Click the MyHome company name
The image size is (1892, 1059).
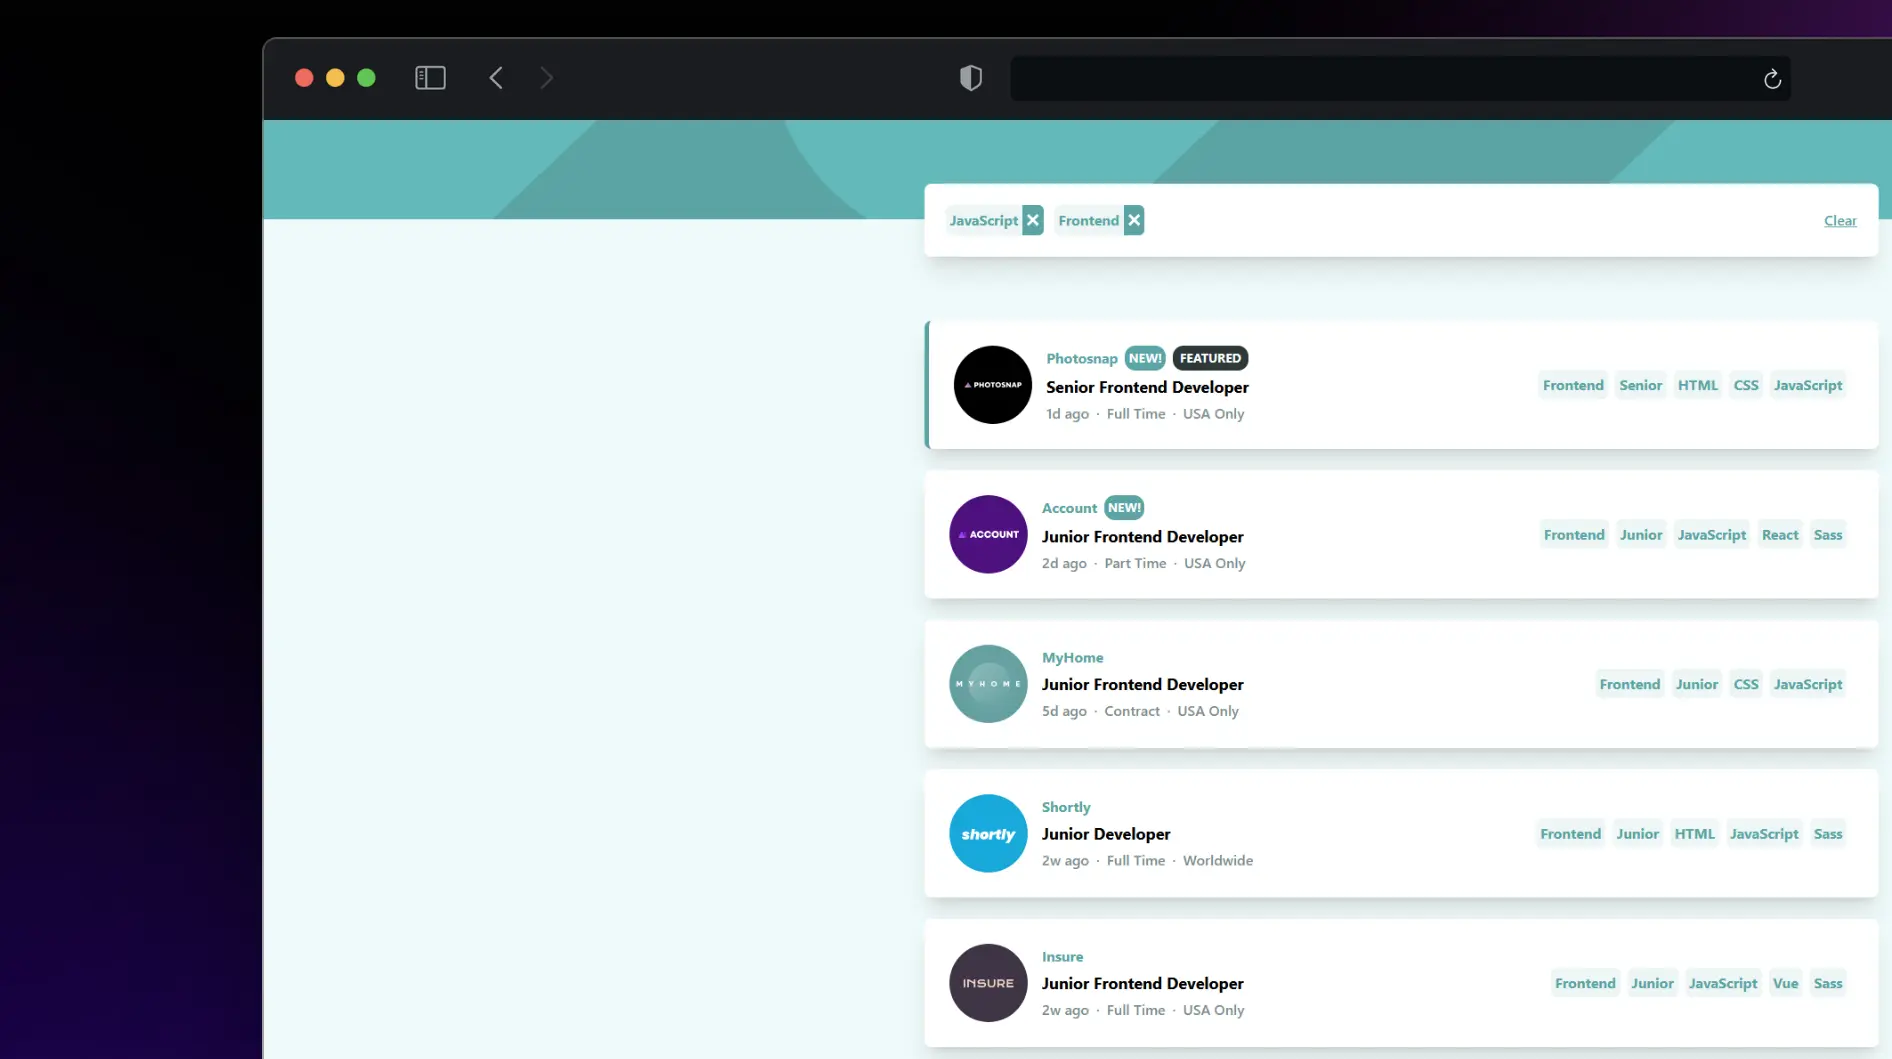[x=1072, y=657]
